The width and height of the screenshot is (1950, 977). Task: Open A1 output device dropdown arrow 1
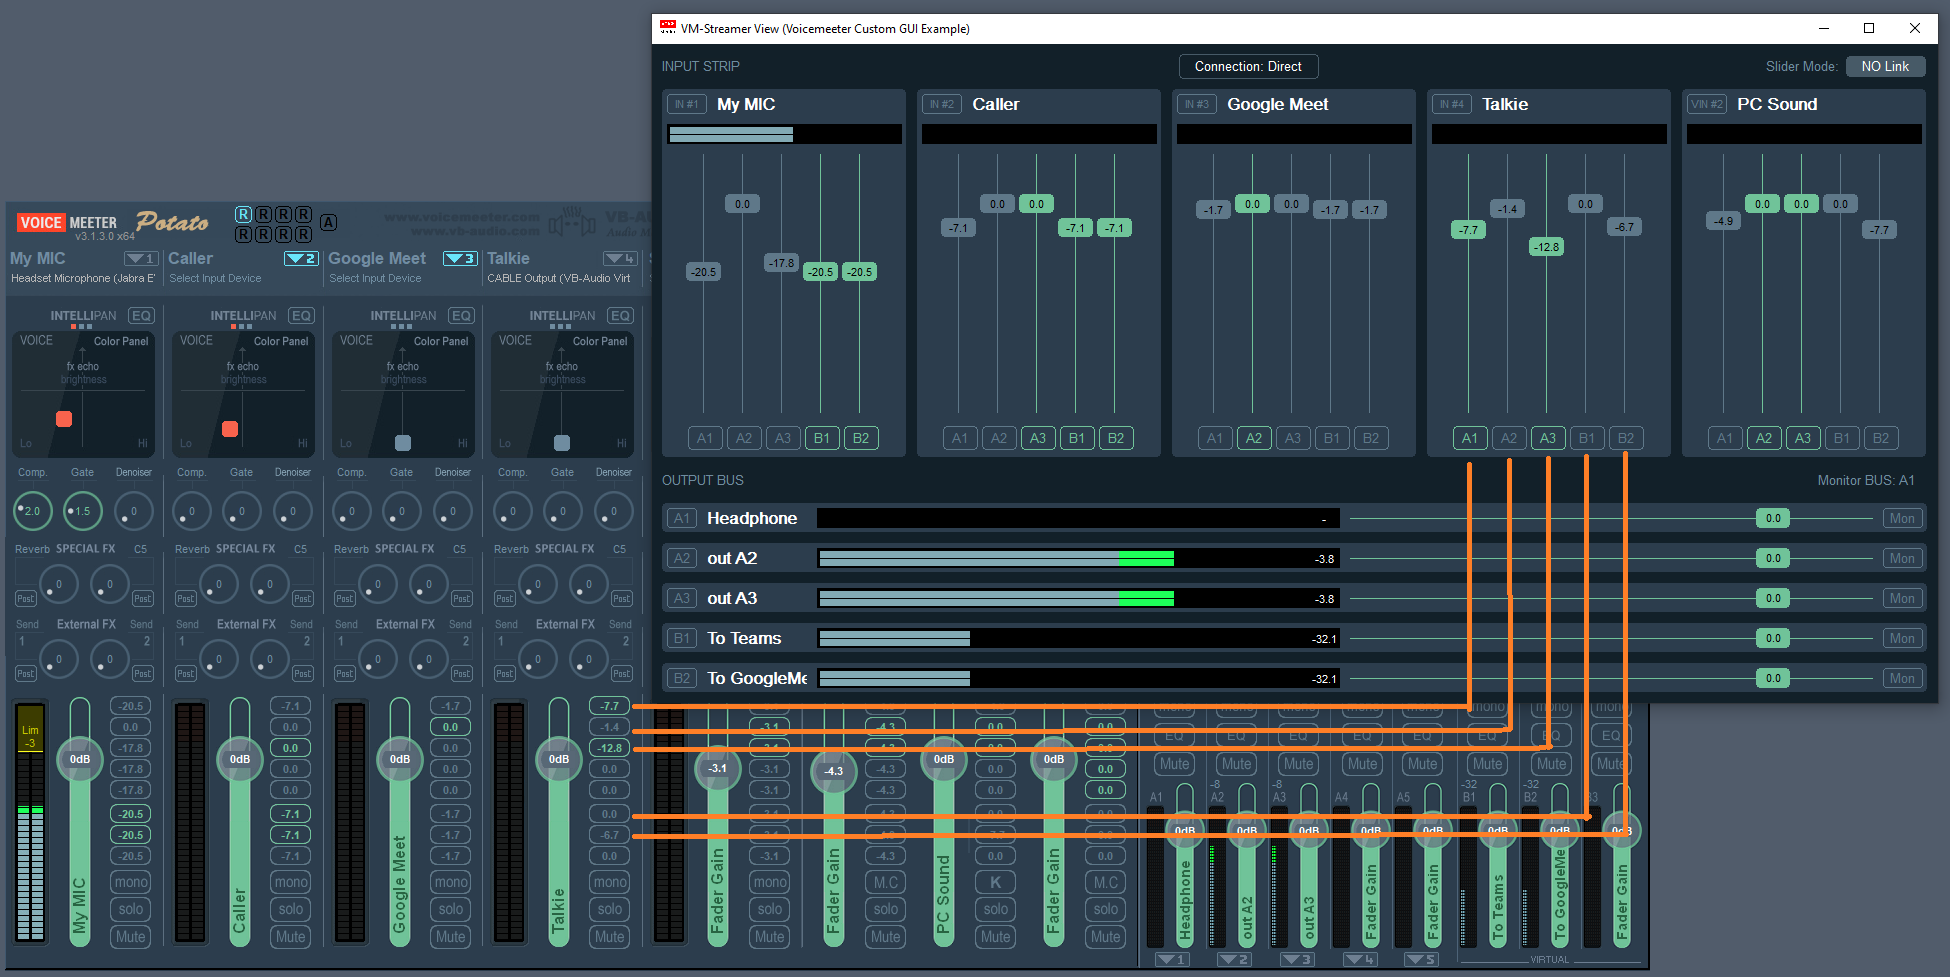coord(1172,959)
